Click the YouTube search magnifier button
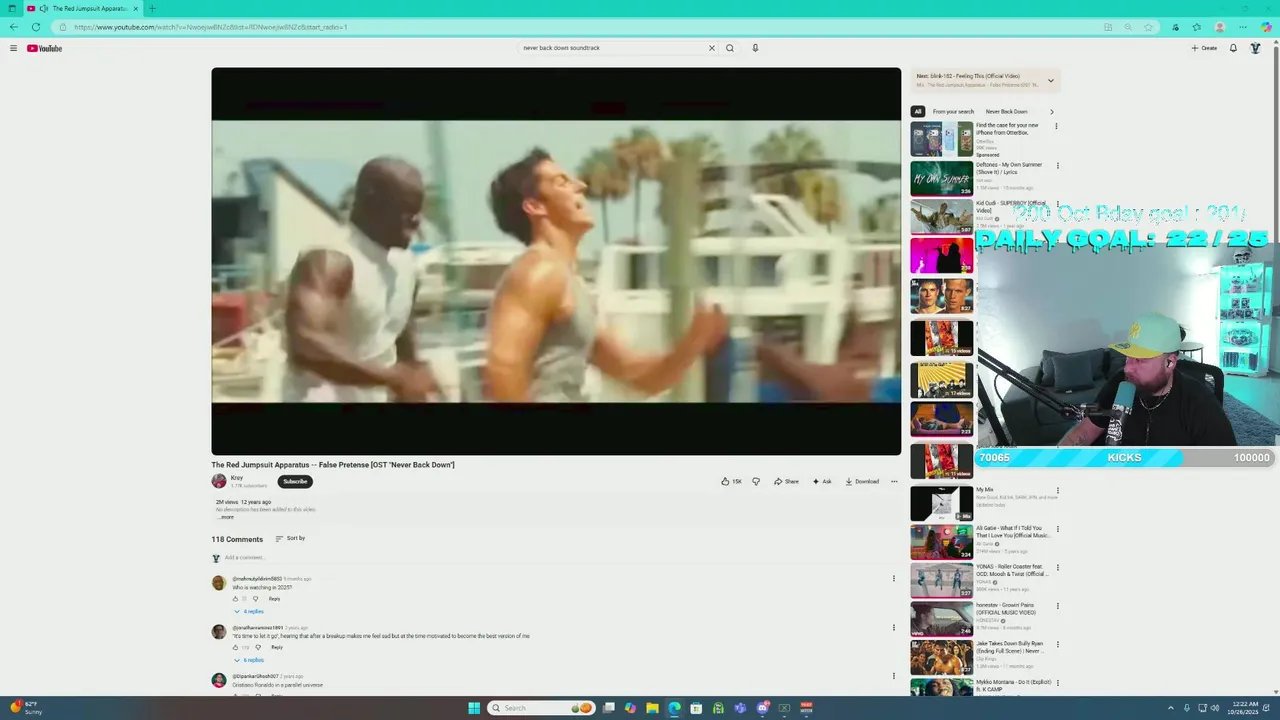1280x720 pixels. [x=730, y=48]
